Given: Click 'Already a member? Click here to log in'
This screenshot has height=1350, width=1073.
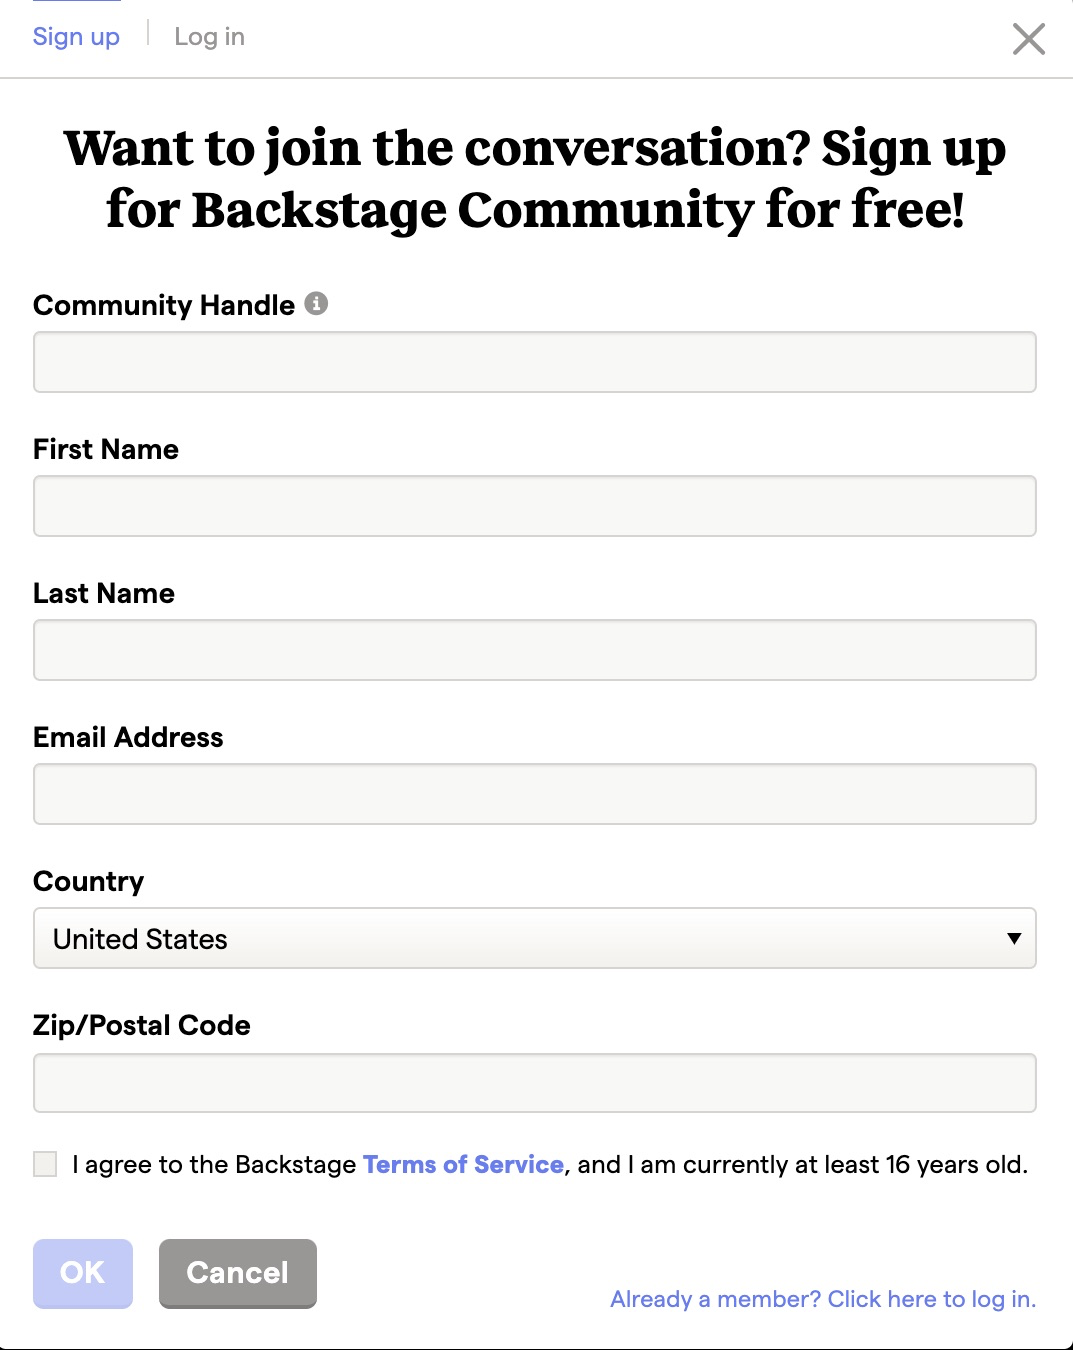Looking at the screenshot, I should pyautogui.click(x=823, y=1299).
